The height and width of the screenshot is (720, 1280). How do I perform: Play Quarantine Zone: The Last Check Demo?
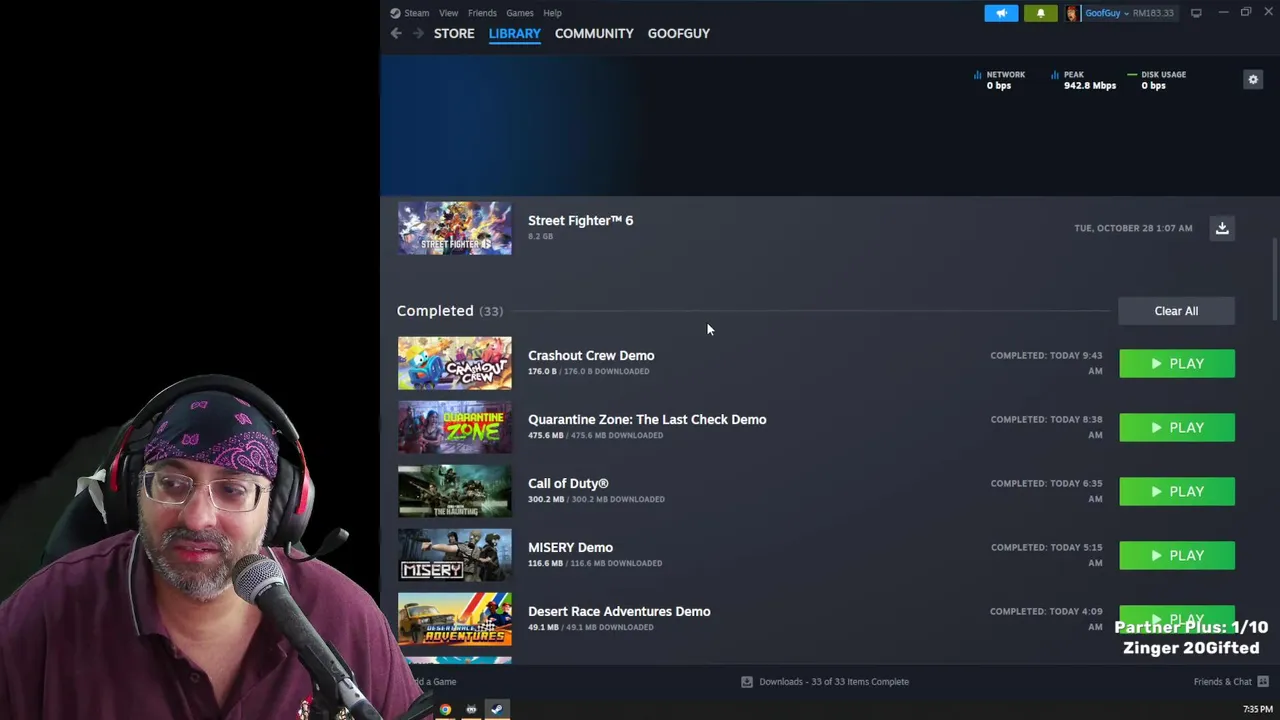(x=1177, y=428)
